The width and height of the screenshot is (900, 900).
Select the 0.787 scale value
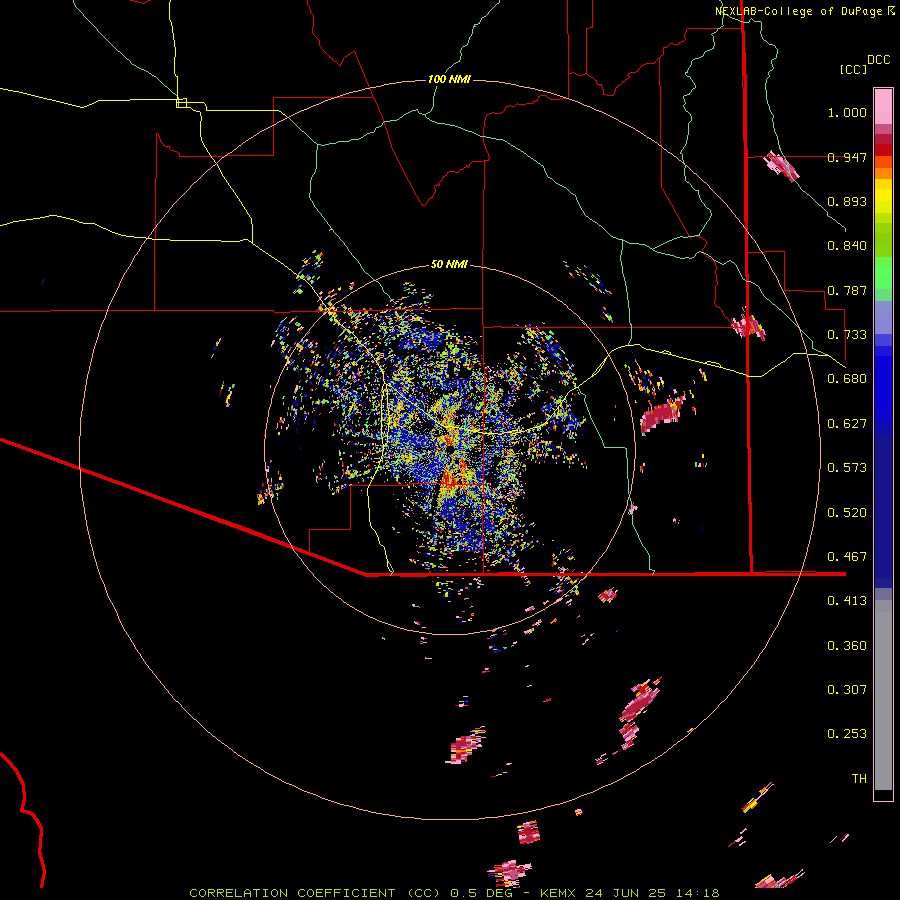[x=847, y=290]
